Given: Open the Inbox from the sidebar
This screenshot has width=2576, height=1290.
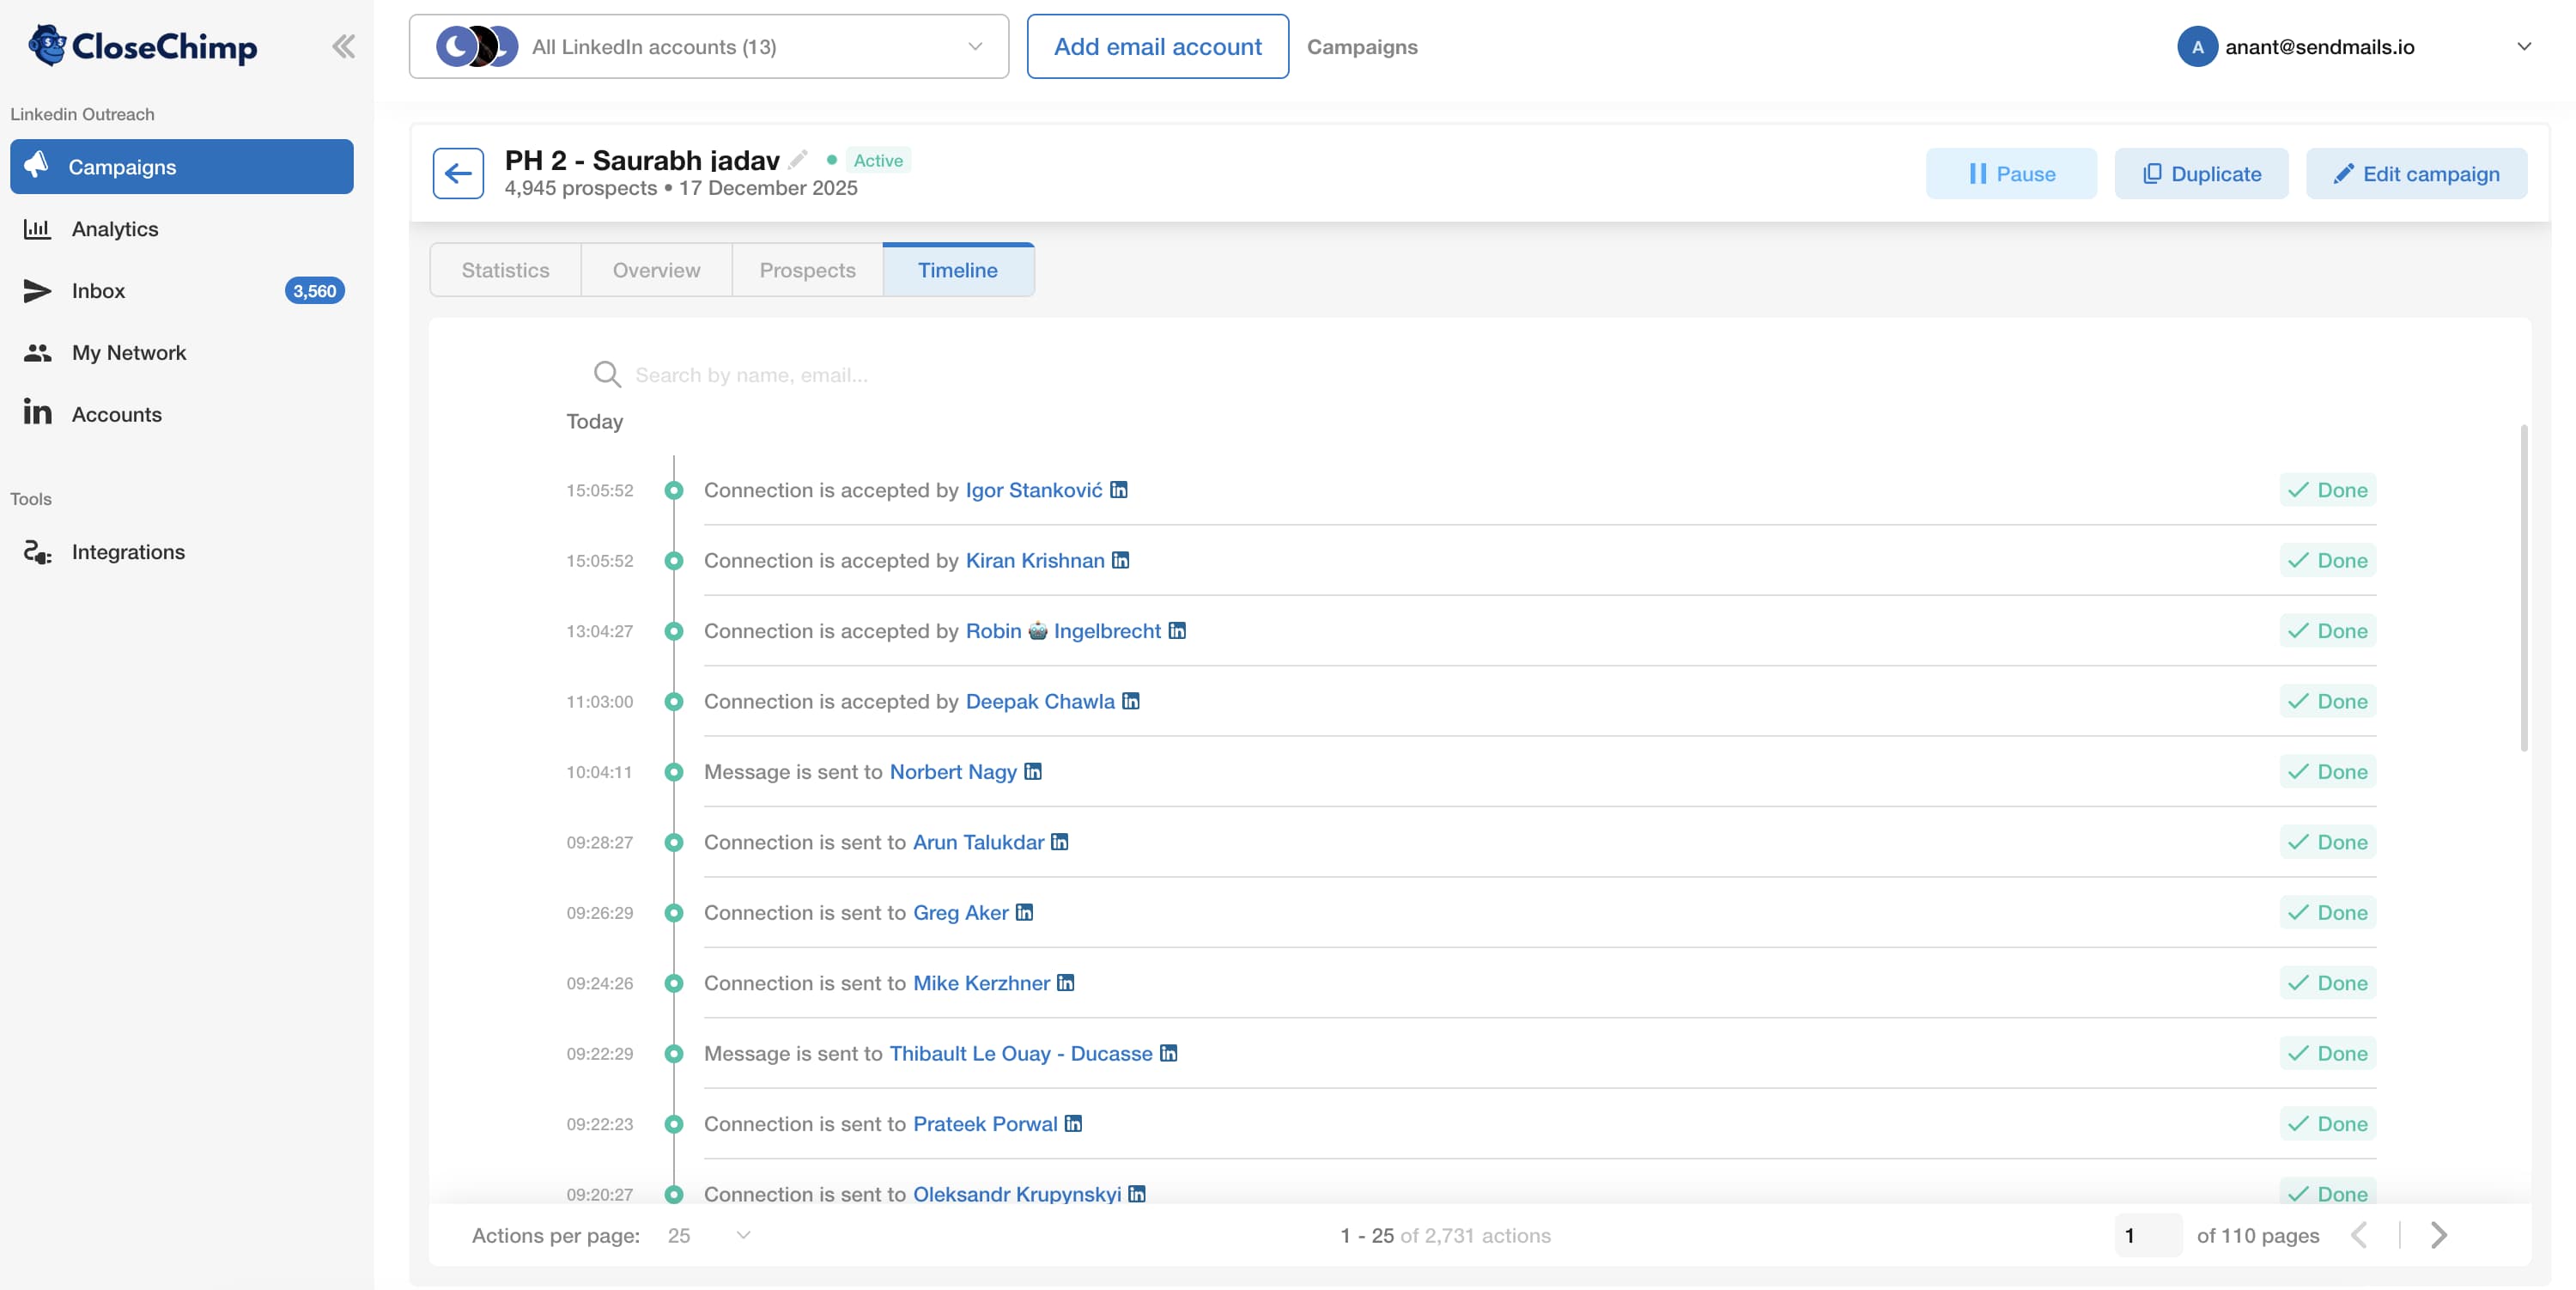Looking at the screenshot, I should coord(99,290).
